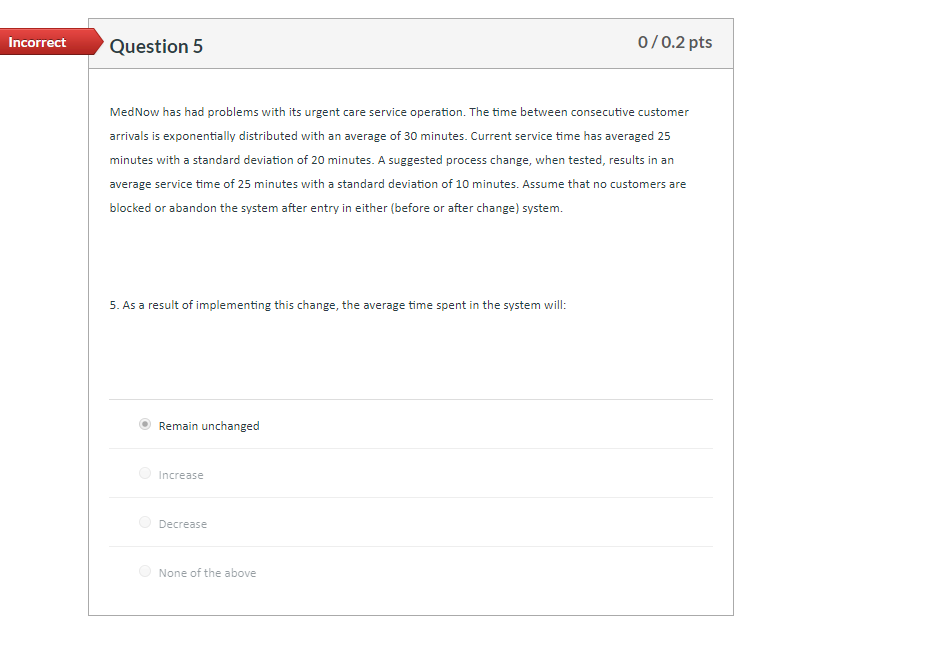Click the "Increase" answer label text

point(180,474)
